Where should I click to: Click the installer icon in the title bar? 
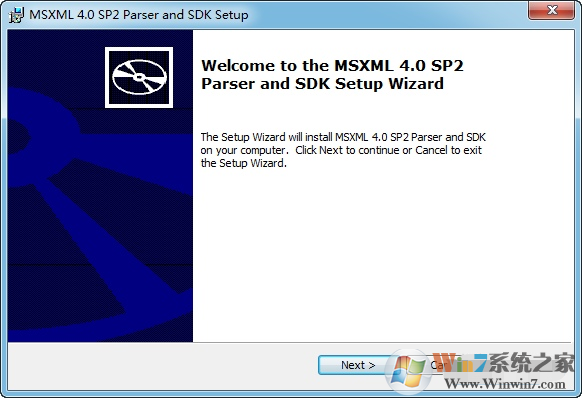[x=16, y=15]
